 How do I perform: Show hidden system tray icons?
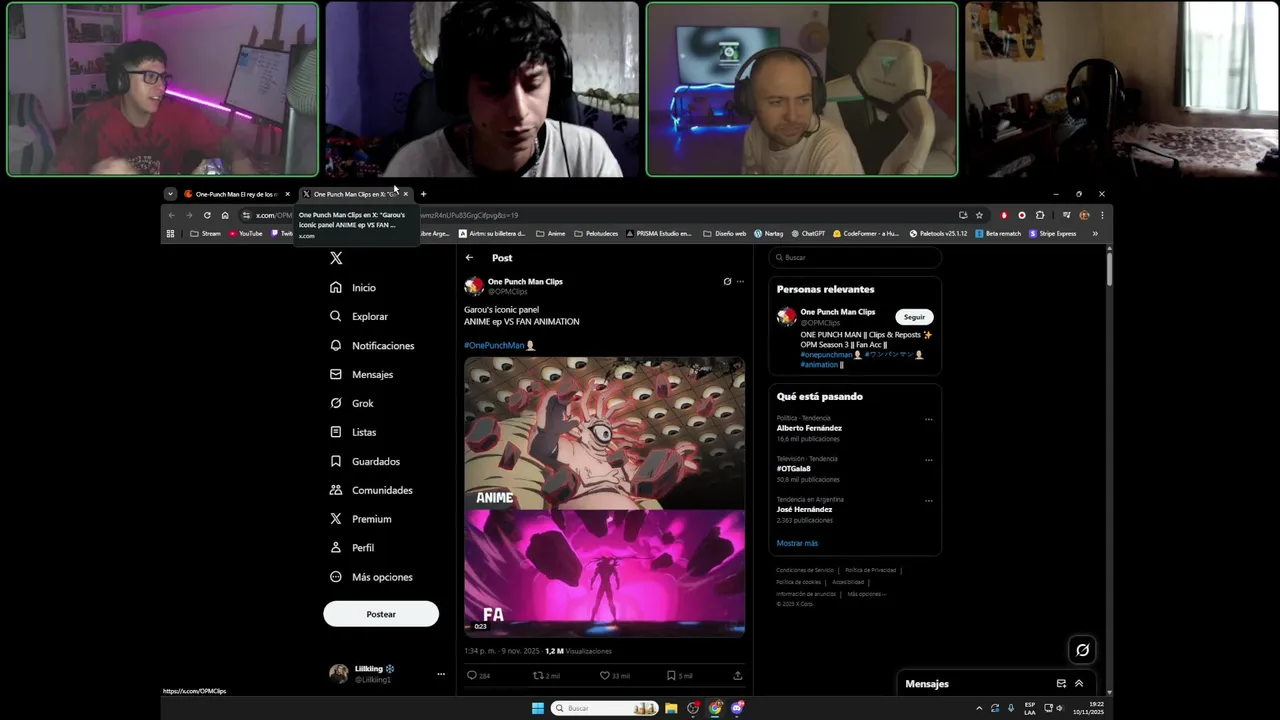pos(979,708)
